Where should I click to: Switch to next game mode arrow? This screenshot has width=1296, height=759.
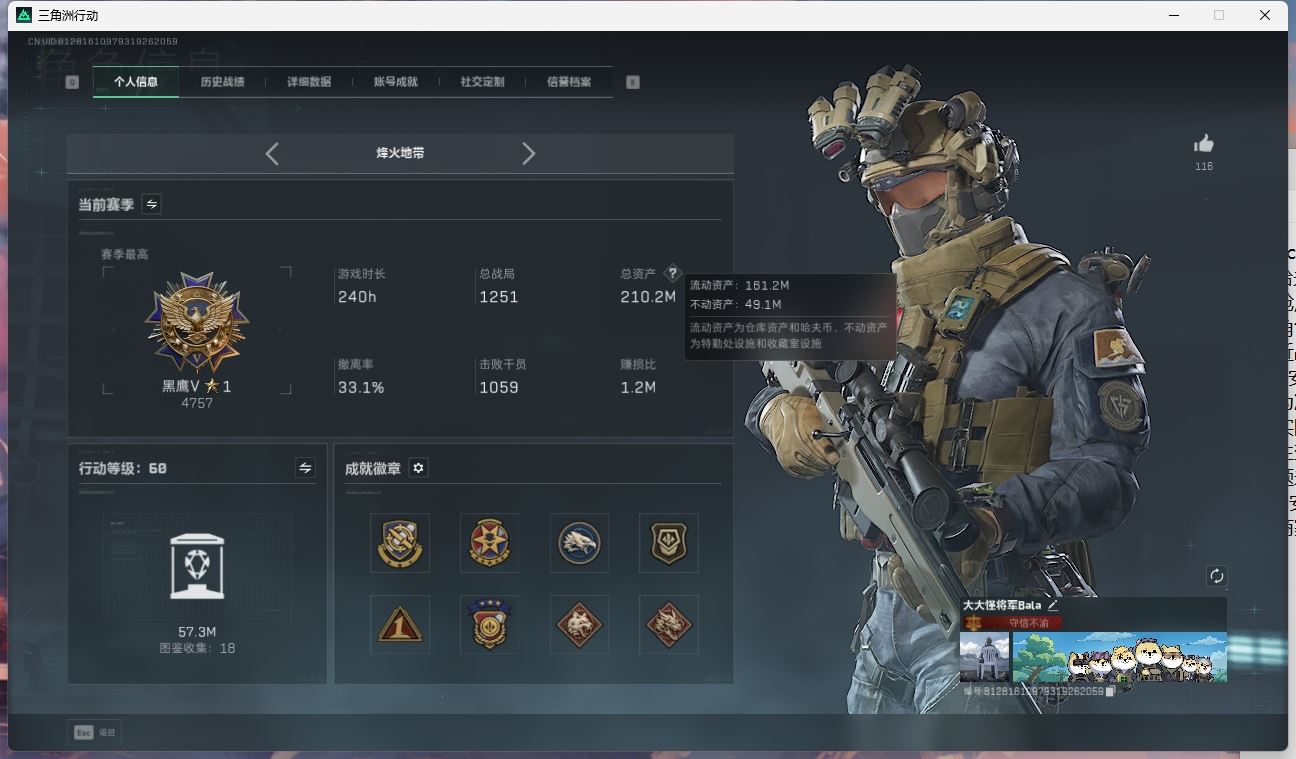click(528, 153)
